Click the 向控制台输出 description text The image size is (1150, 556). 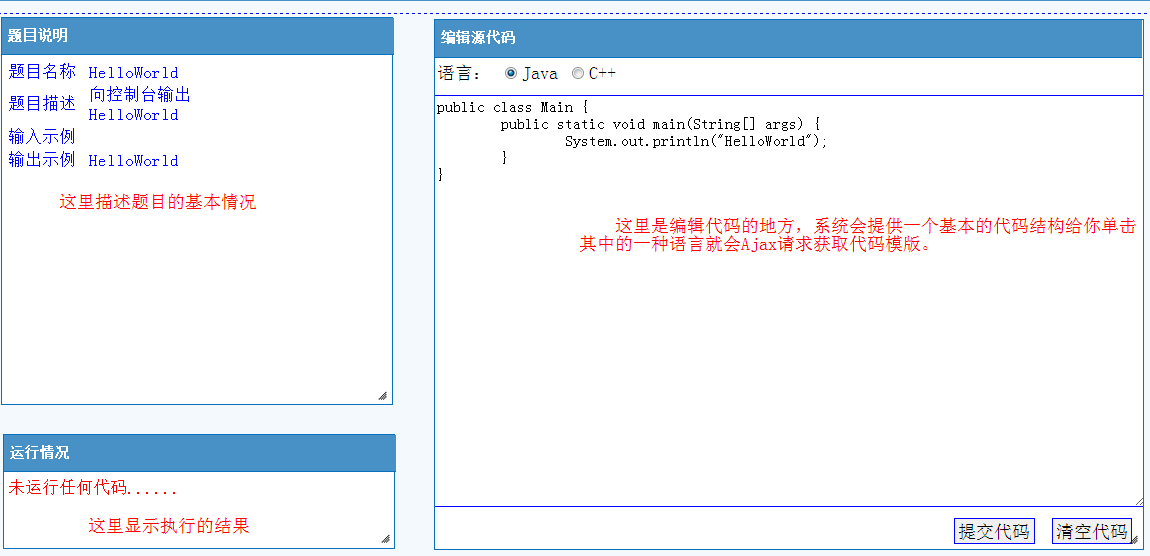(x=140, y=94)
